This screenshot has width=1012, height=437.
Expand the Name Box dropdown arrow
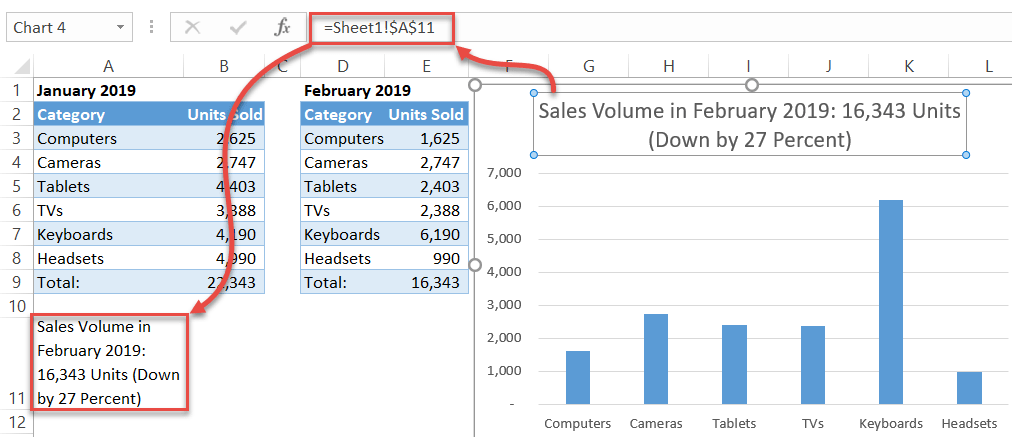[x=121, y=28]
